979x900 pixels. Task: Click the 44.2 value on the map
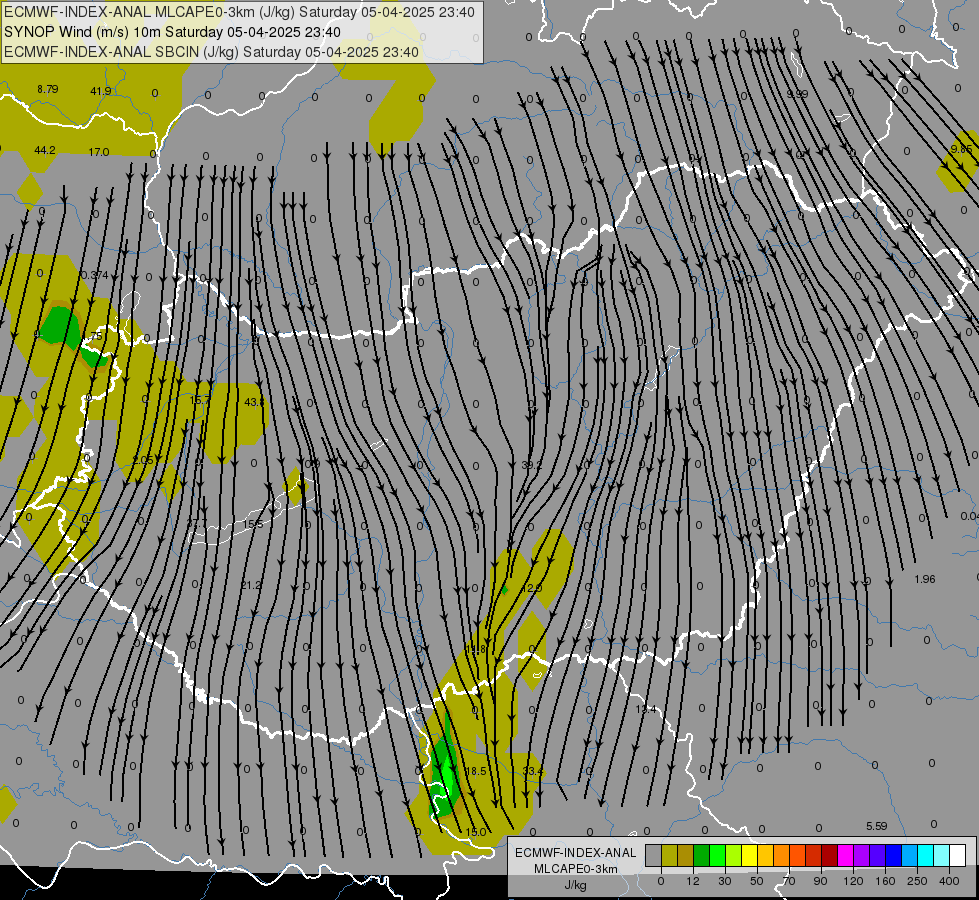pos(44,150)
